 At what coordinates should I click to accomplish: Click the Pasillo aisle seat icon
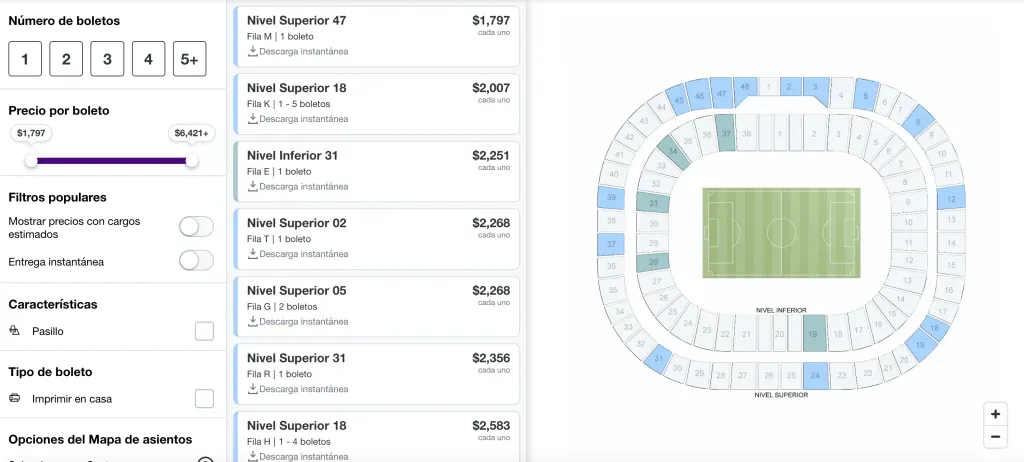click(14, 331)
